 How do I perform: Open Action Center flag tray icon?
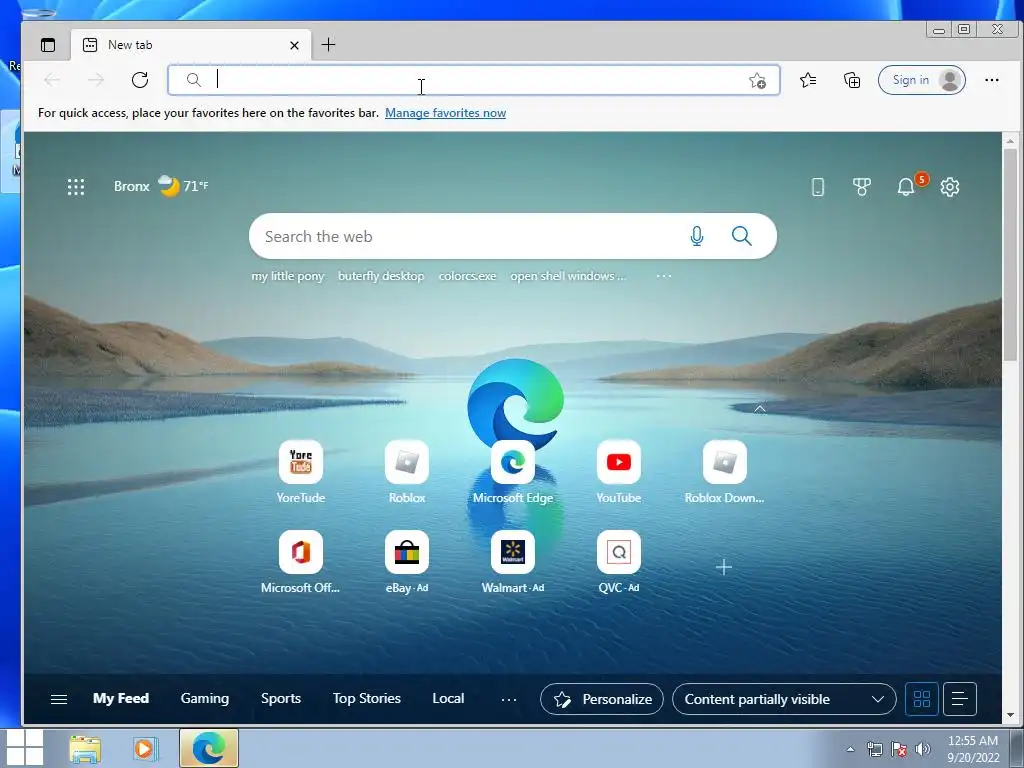pyautogui.click(x=899, y=749)
